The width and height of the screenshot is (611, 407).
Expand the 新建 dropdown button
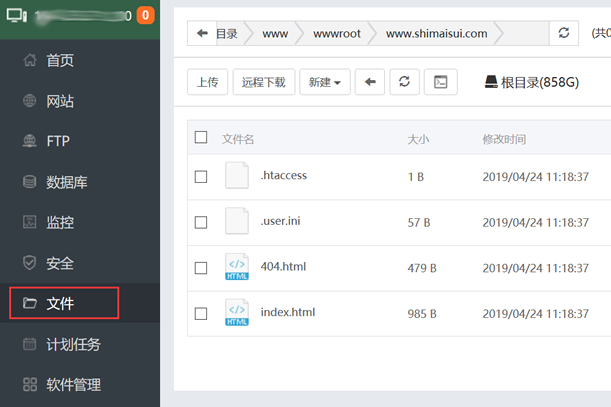coord(325,82)
